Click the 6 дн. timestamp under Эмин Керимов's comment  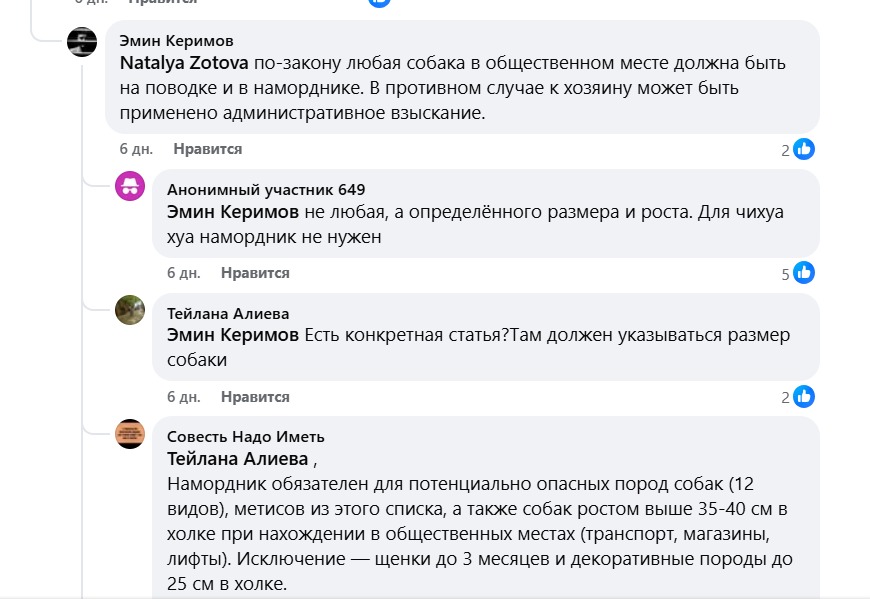click(x=136, y=149)
